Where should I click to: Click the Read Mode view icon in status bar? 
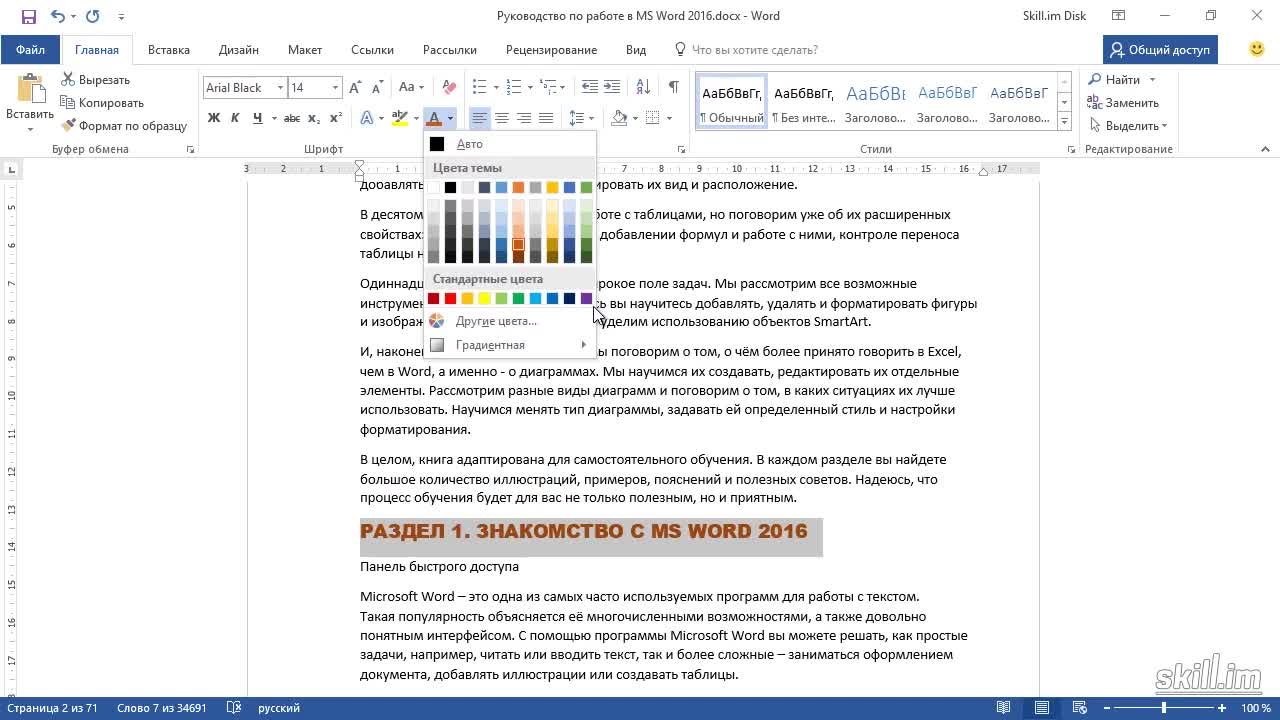pos(1004,708)
